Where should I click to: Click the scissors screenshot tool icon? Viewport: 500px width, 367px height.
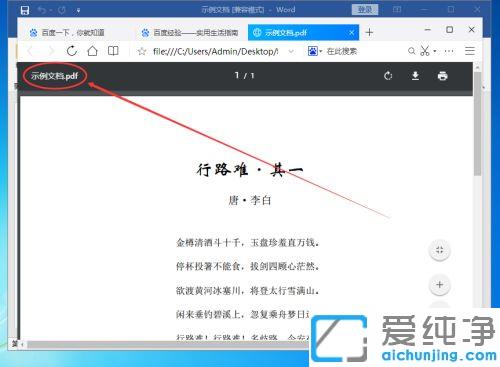pos(425,51)
